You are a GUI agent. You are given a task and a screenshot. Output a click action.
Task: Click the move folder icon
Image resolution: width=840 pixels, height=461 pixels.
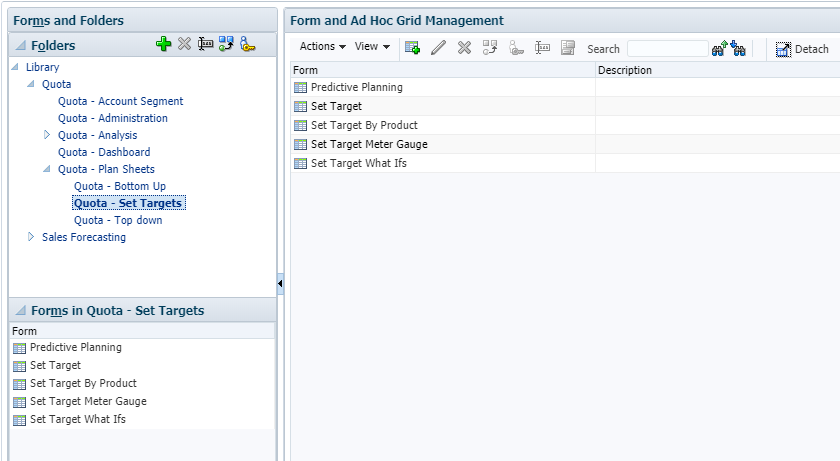tap(226, 44)
